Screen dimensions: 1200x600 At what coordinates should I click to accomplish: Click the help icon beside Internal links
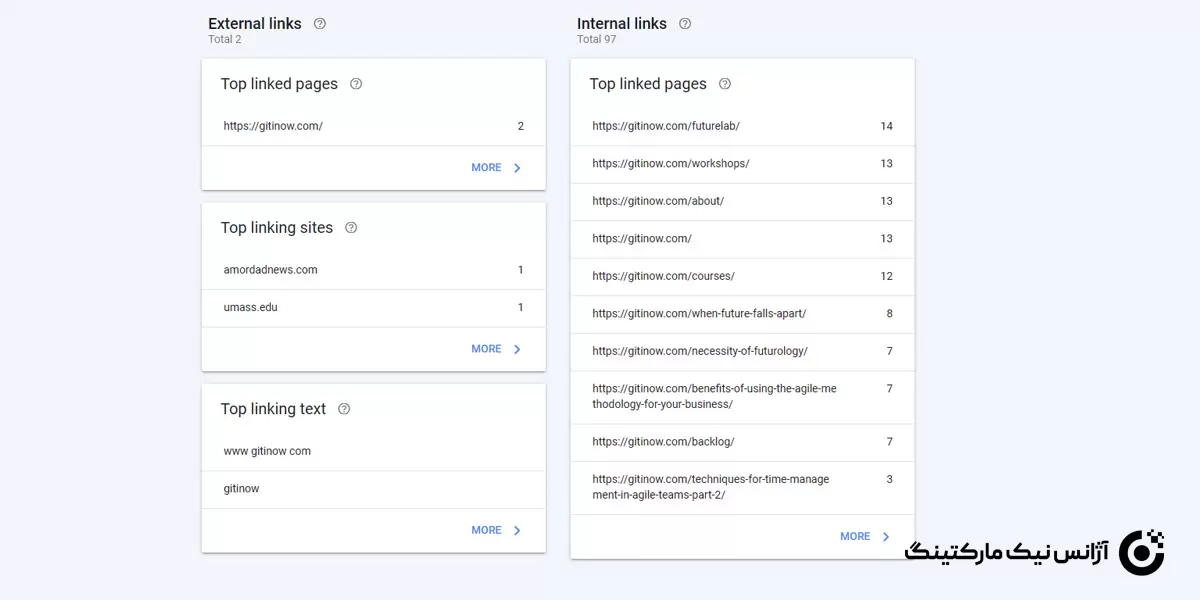click(685, 24)
